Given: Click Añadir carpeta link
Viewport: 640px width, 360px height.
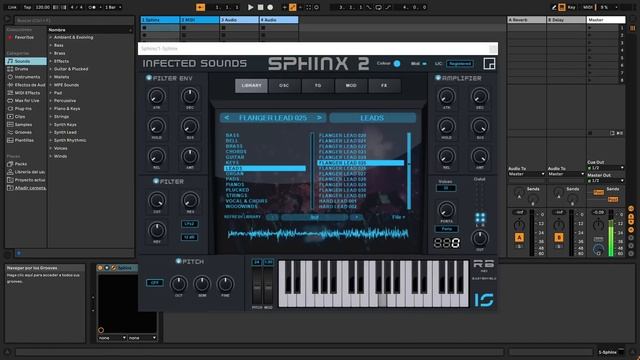Looking at the screenshot, I should click(x=30, y=188).
